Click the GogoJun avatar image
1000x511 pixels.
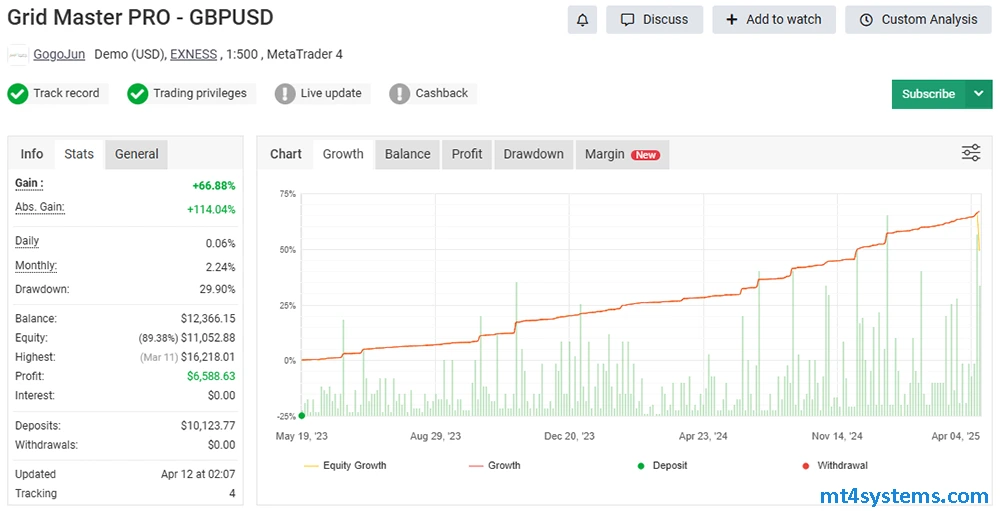18,55
